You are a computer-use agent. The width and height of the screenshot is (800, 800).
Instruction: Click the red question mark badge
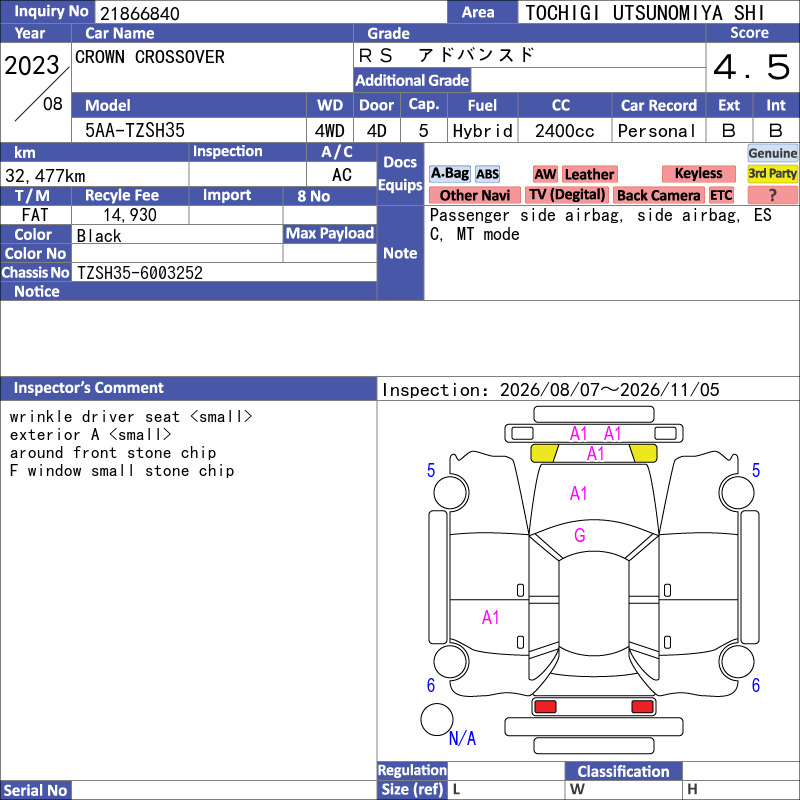[x=772, y=195]
